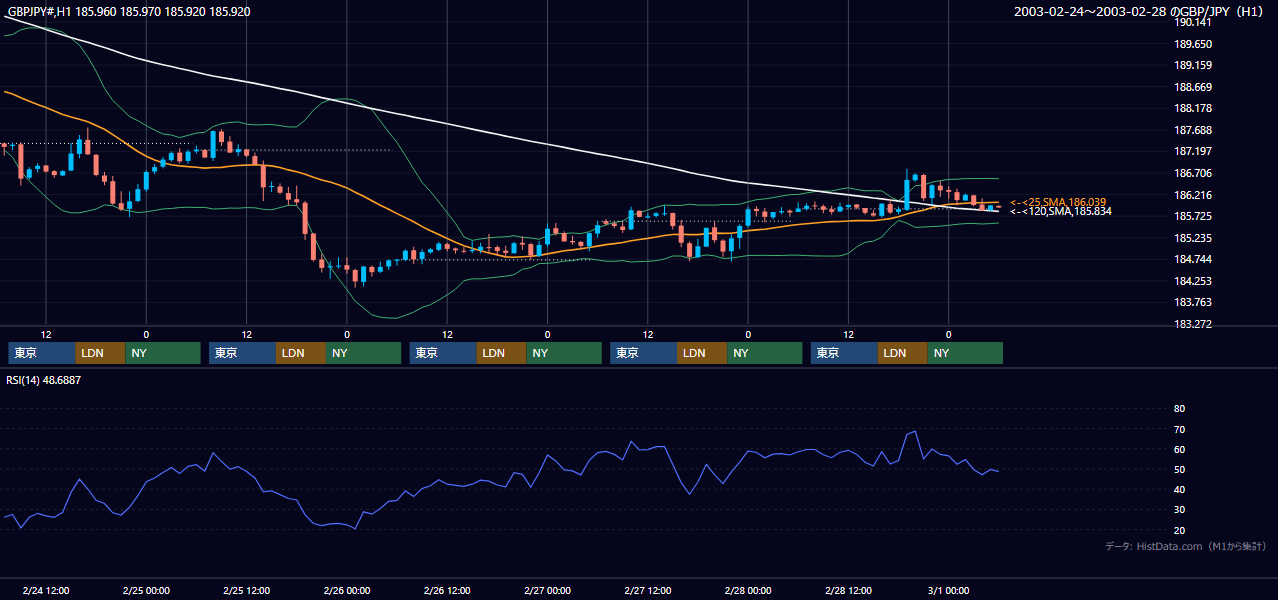Click the 2/25 00:00 time label
1278x600 pixels.
pyautogui.click(x=146, y=591)
